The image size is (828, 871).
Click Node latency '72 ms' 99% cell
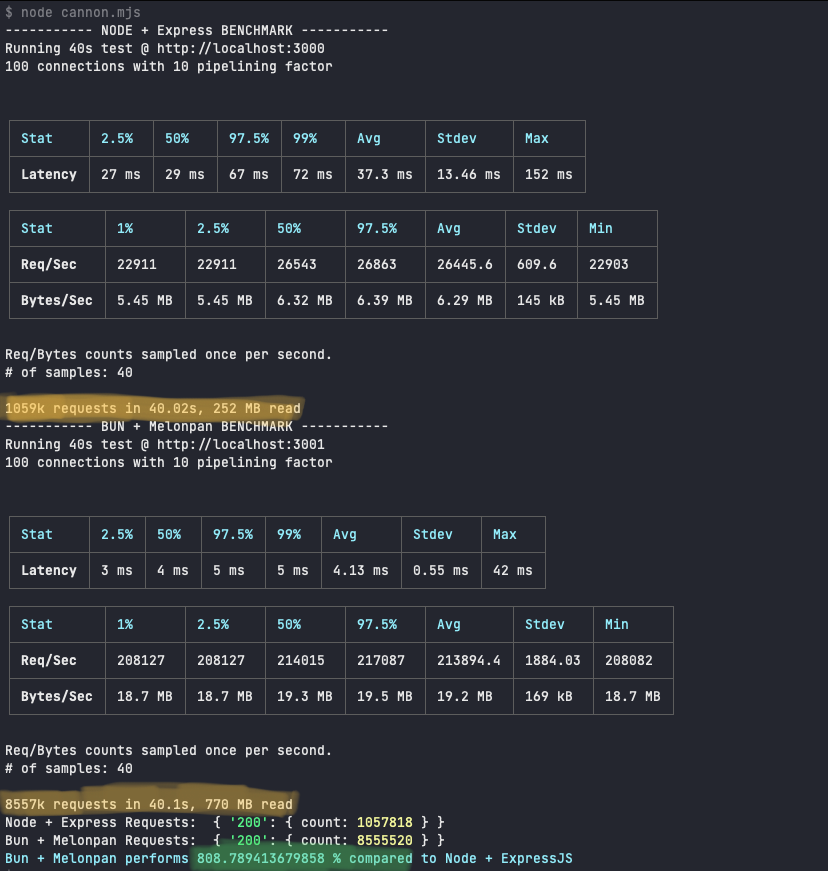[x=313, y=174]
